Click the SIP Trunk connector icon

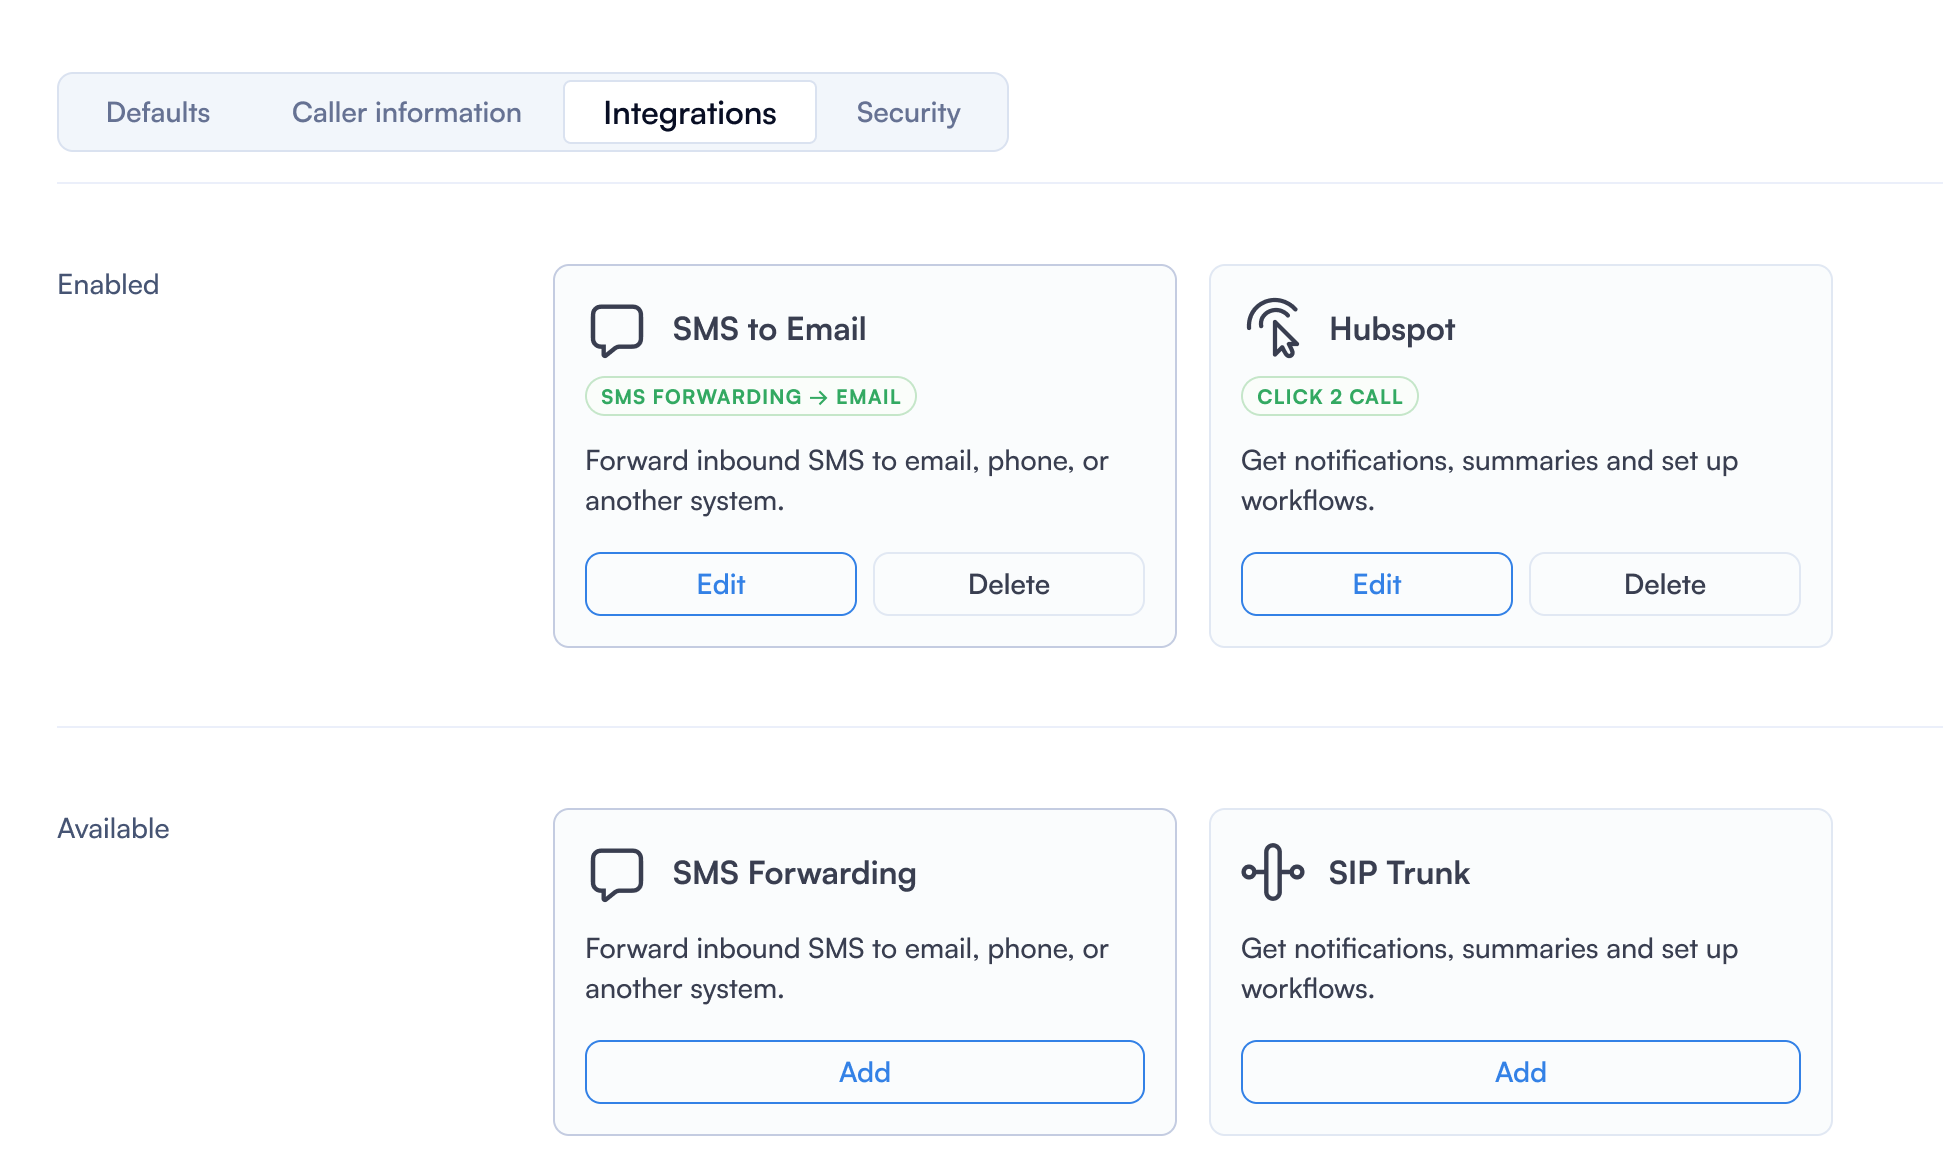click(1272, 872)
